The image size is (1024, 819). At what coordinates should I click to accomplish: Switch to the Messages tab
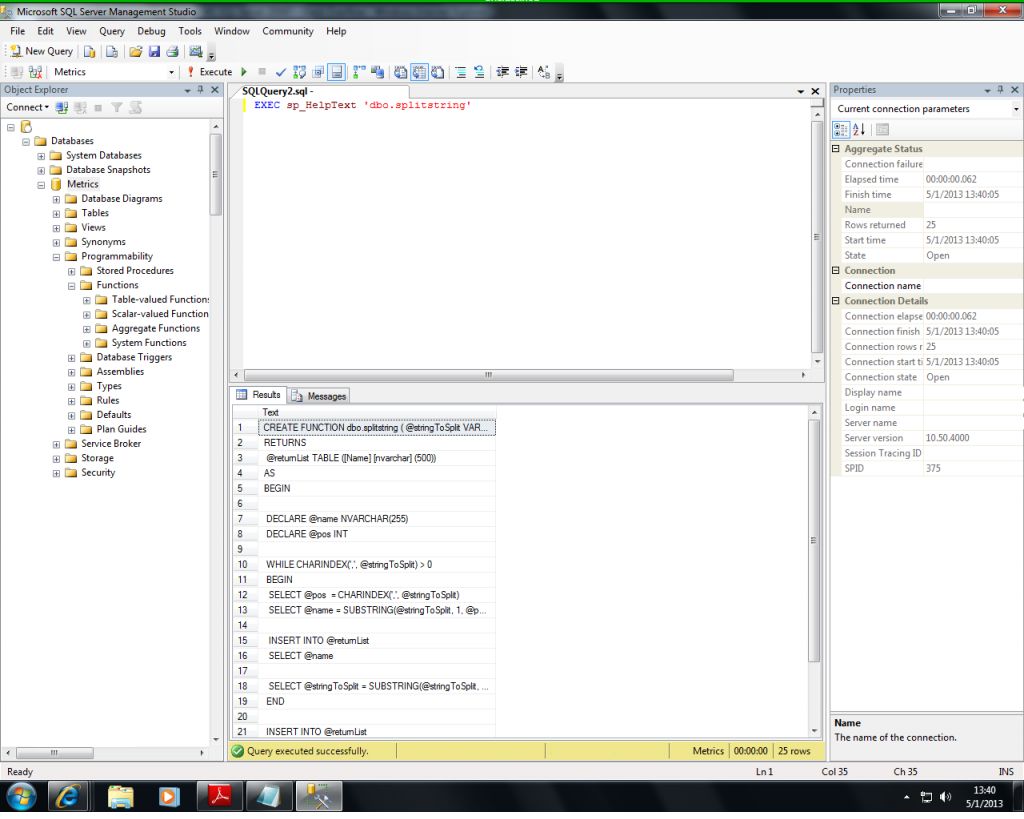[319, 396]
